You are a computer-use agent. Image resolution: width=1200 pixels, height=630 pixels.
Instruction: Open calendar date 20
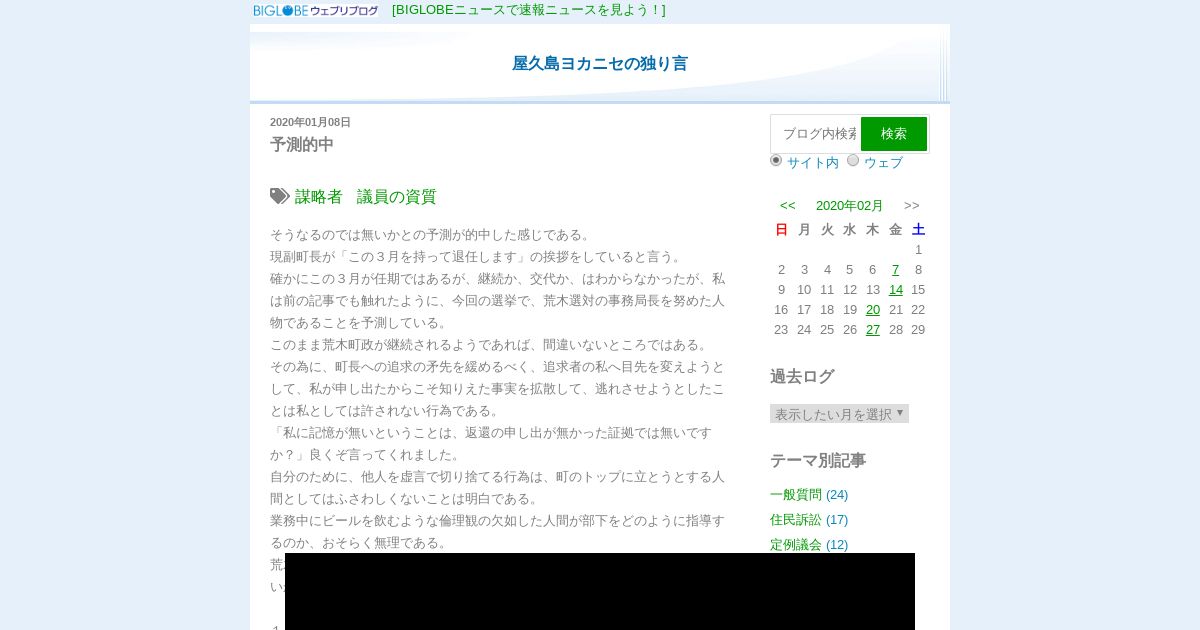[x=873, y=309]
